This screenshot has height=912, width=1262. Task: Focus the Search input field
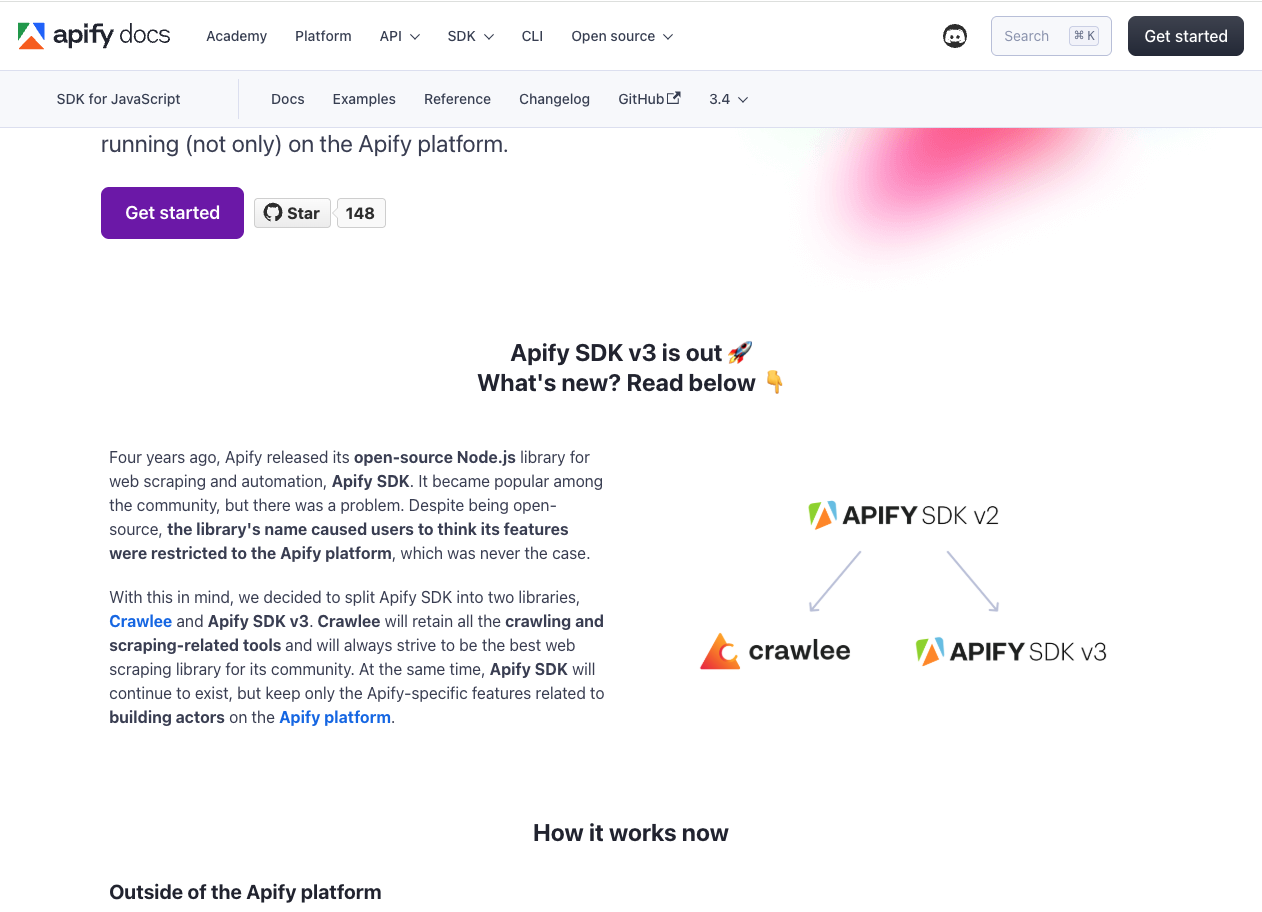(x=1051, y=36)
